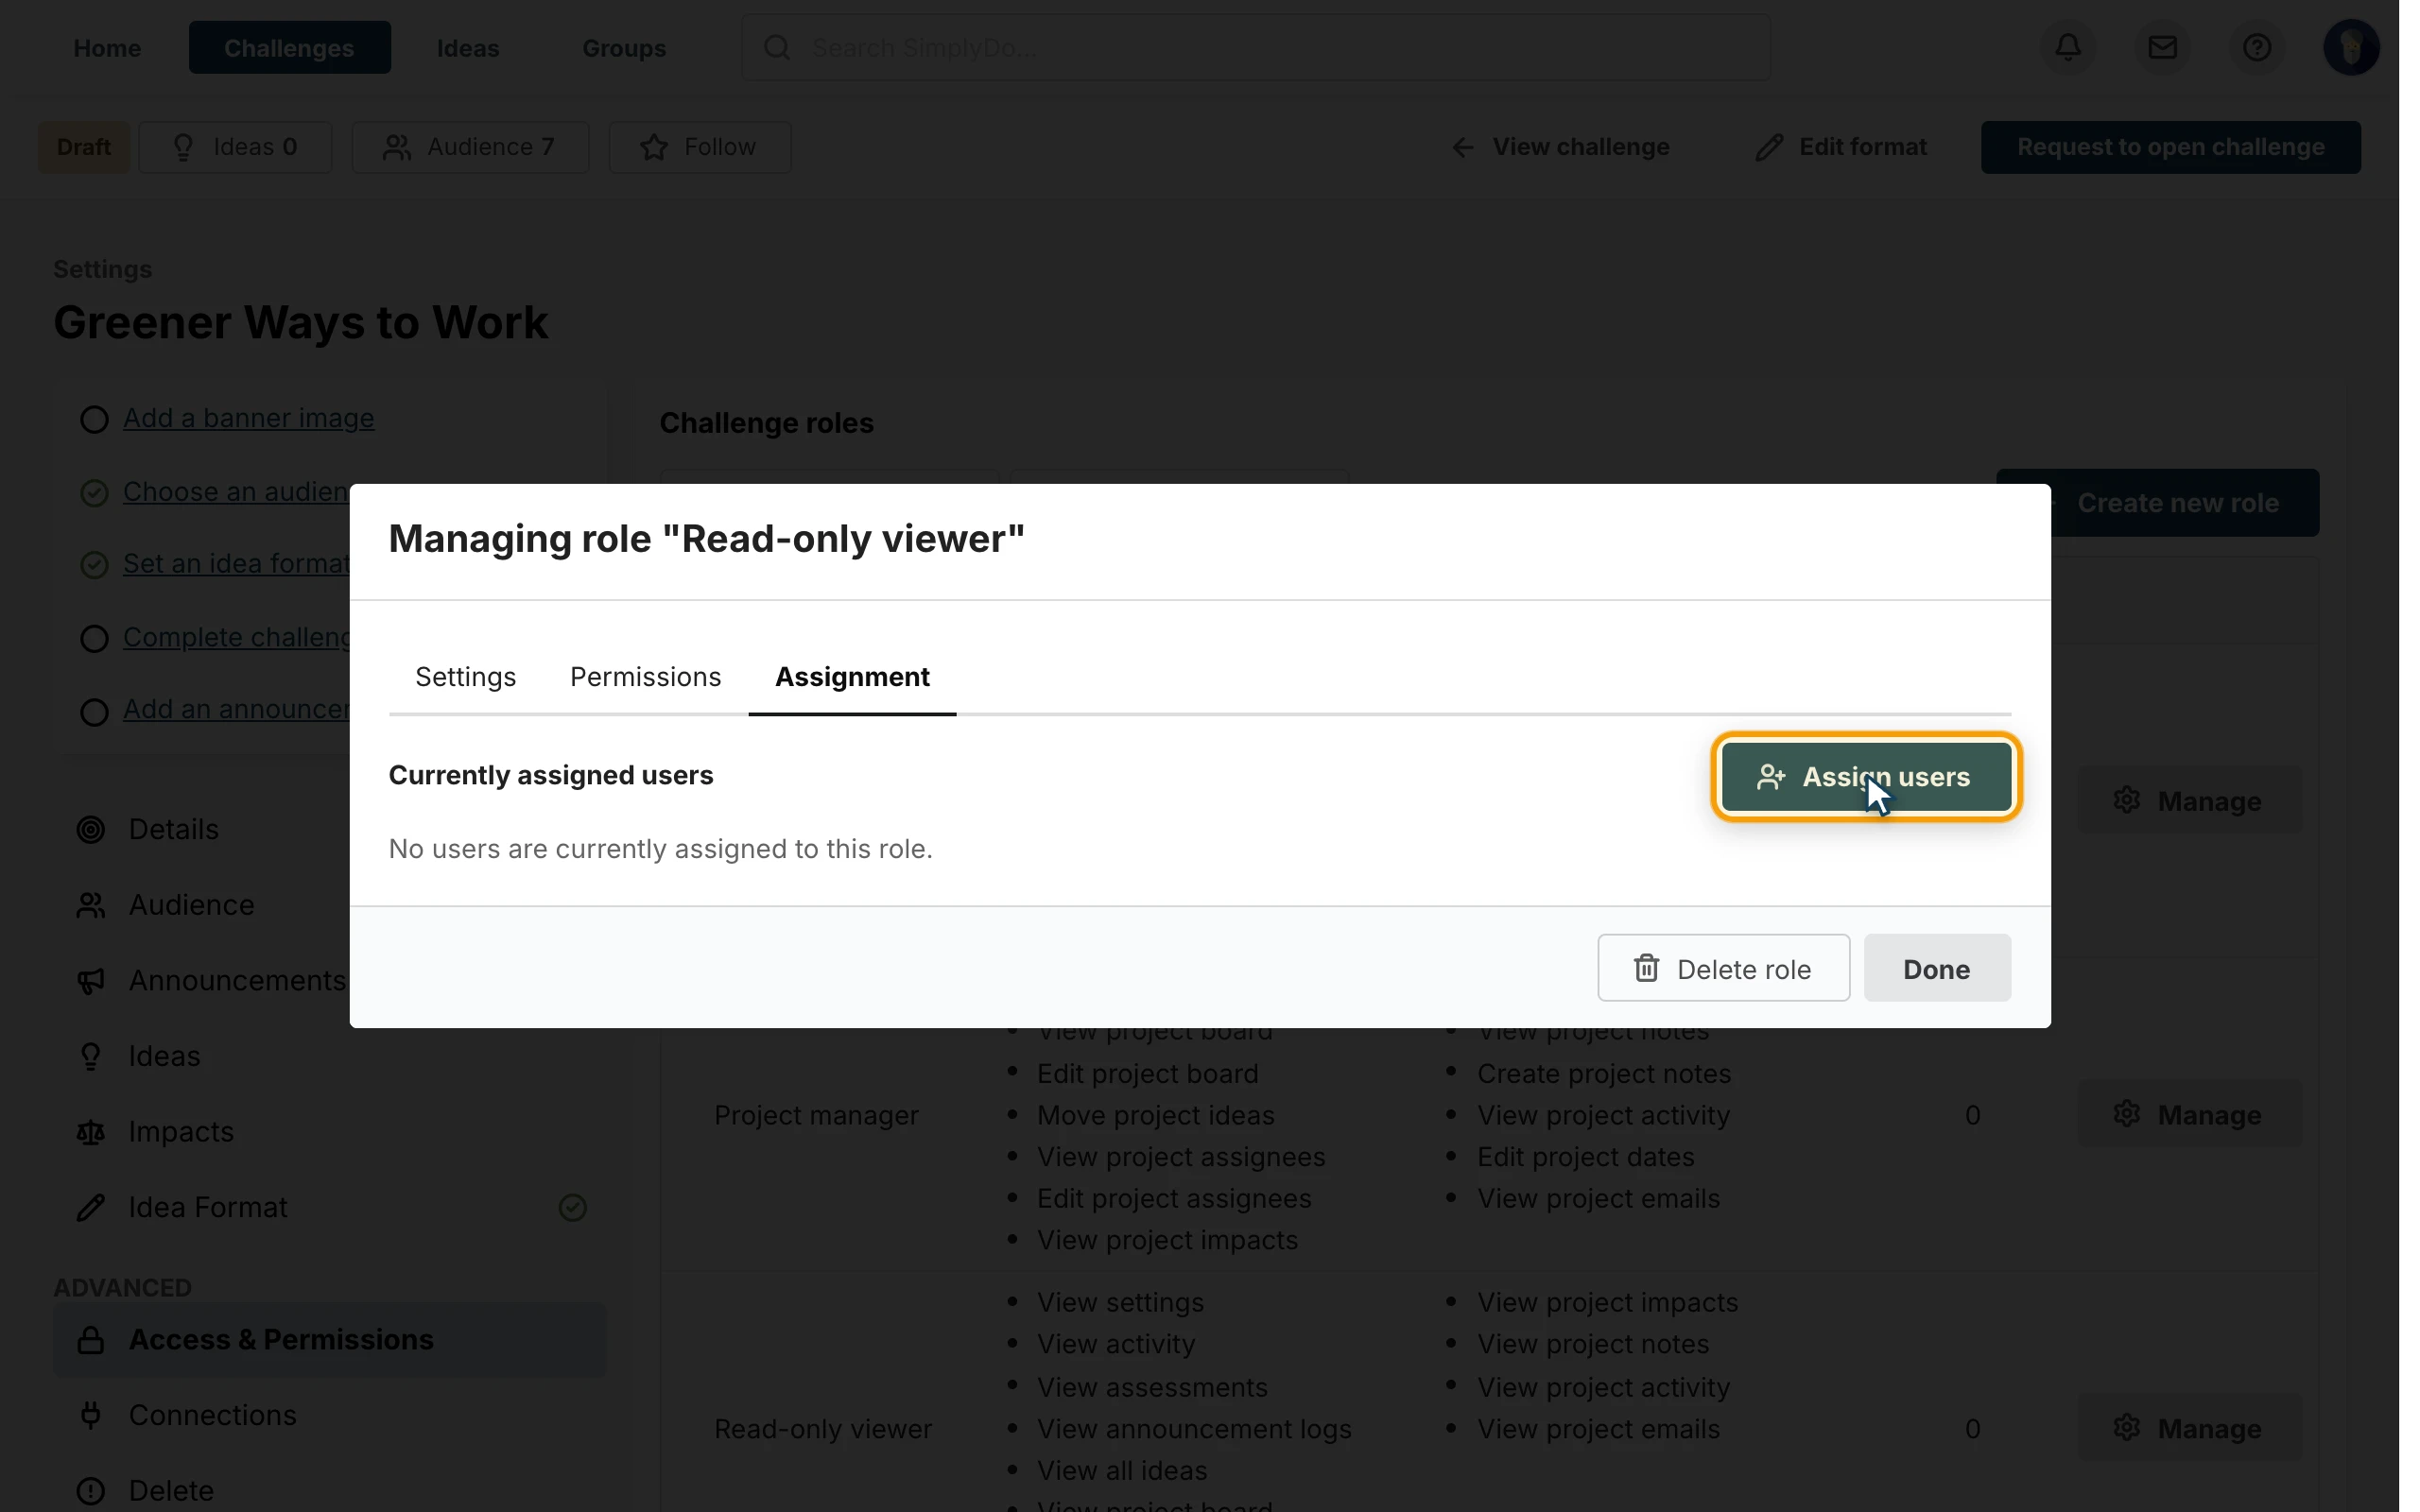
Task: Open the user profile avatar
Action: click(2350, 47)
